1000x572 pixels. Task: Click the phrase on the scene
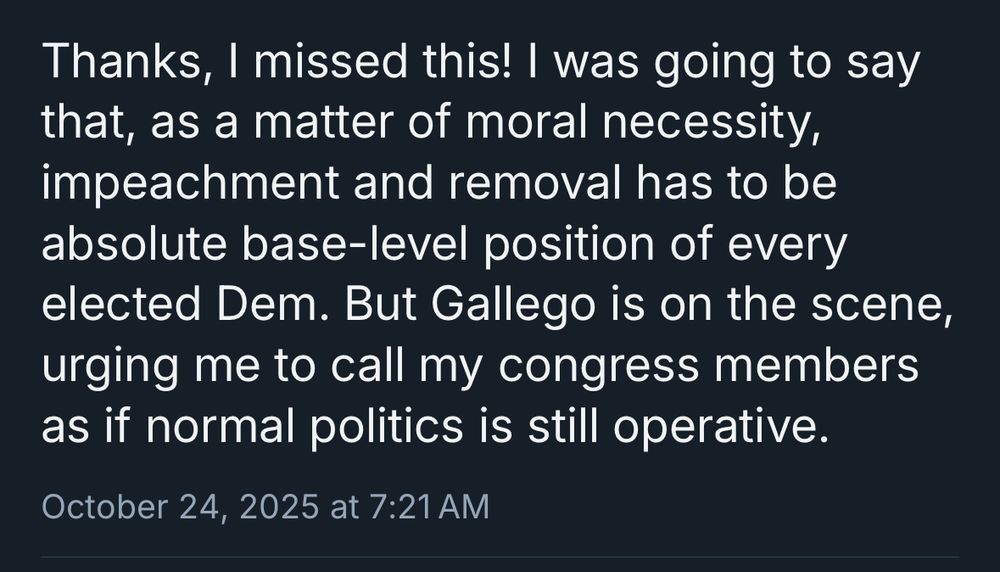click(816, 307)
